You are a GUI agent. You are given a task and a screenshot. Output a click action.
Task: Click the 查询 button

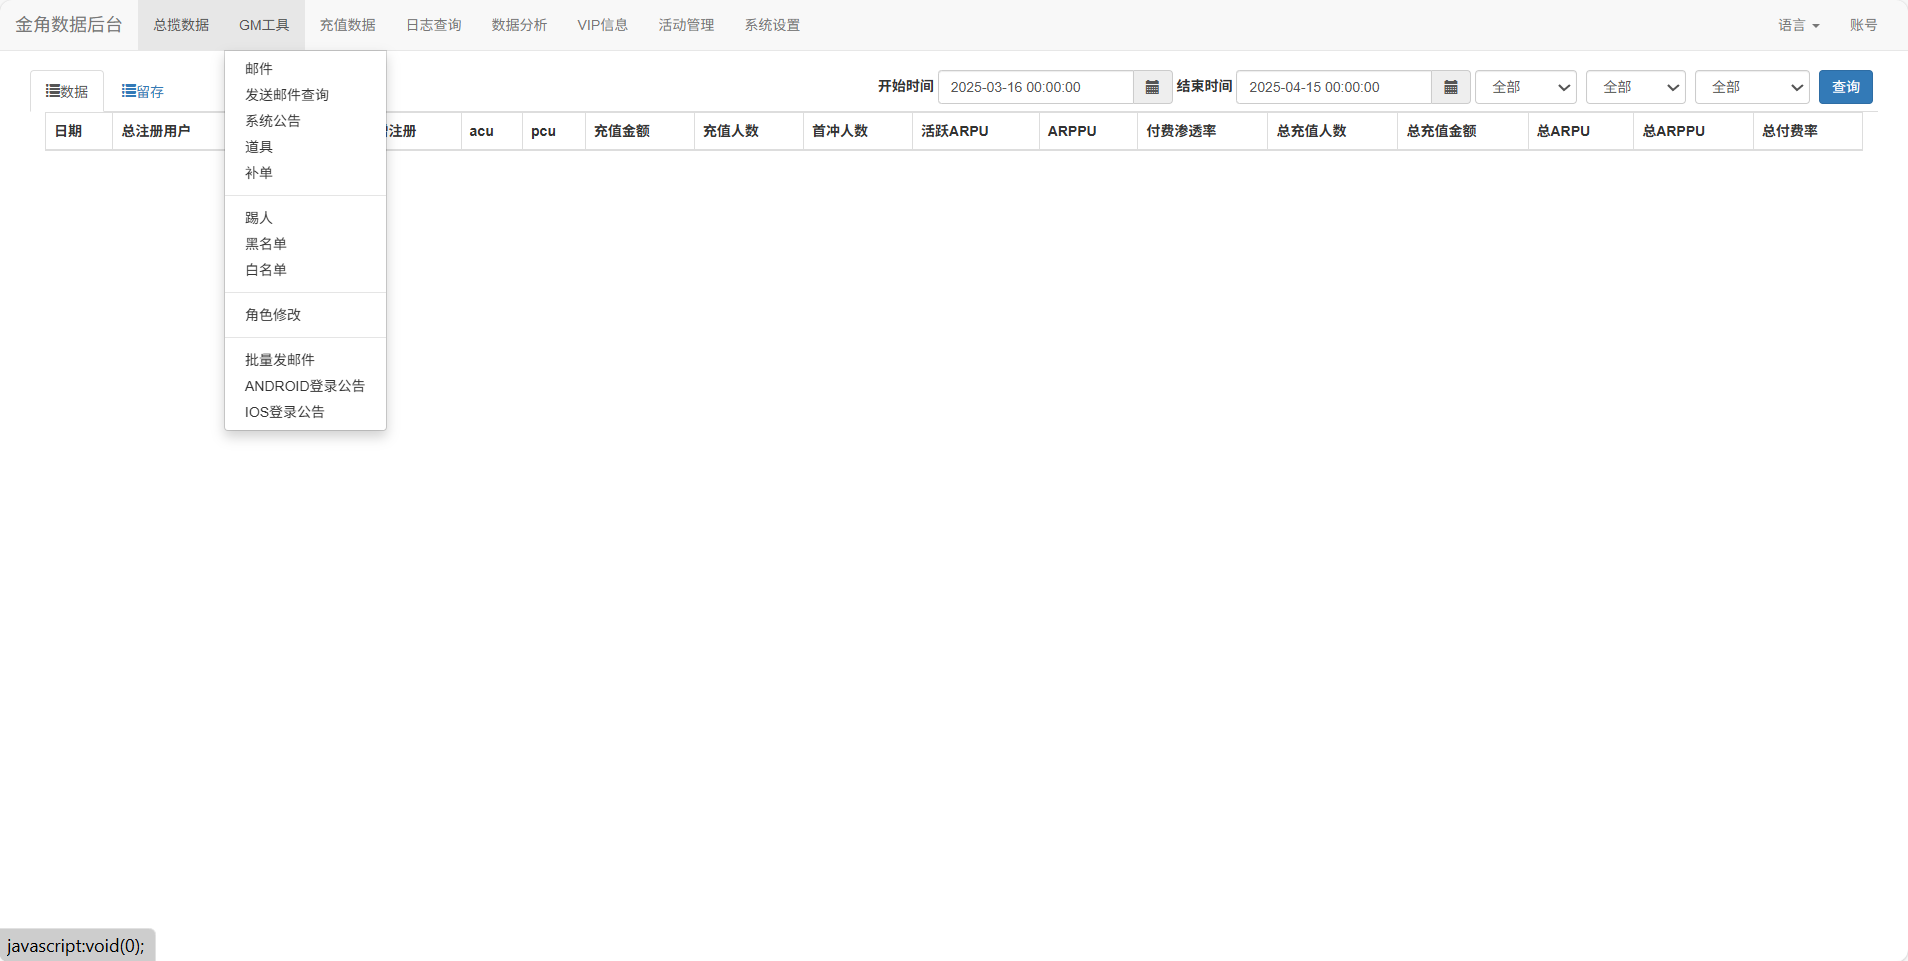(x=1845, y=87)
